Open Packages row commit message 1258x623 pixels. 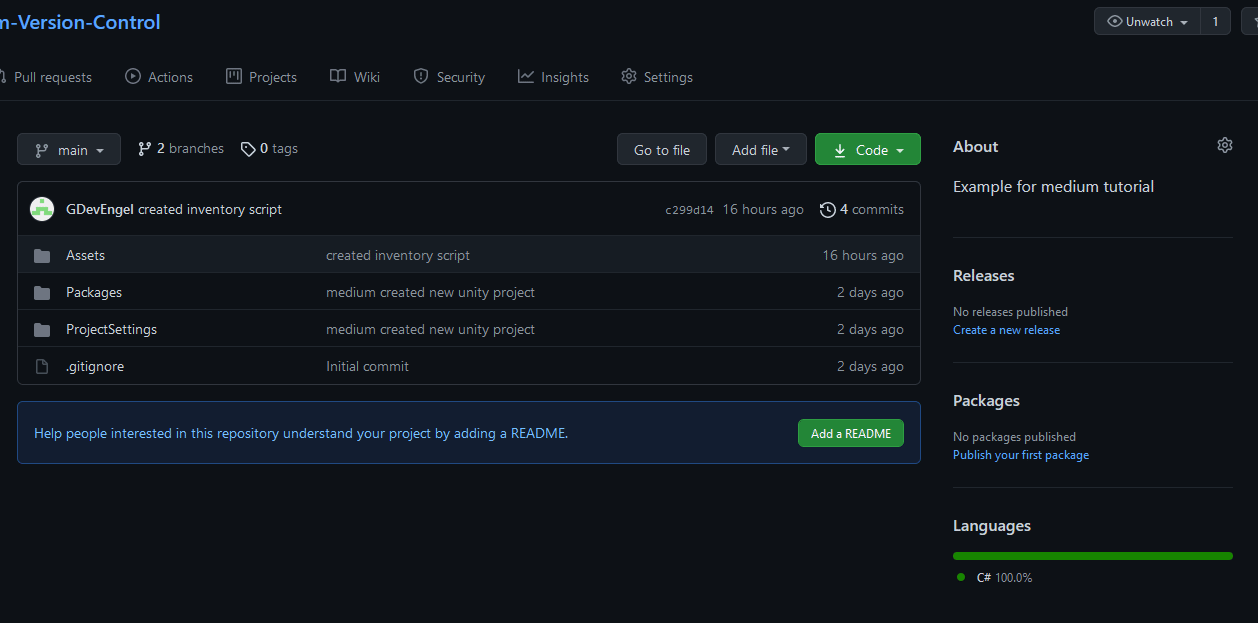pyautogui.click(x=430, y=293)
